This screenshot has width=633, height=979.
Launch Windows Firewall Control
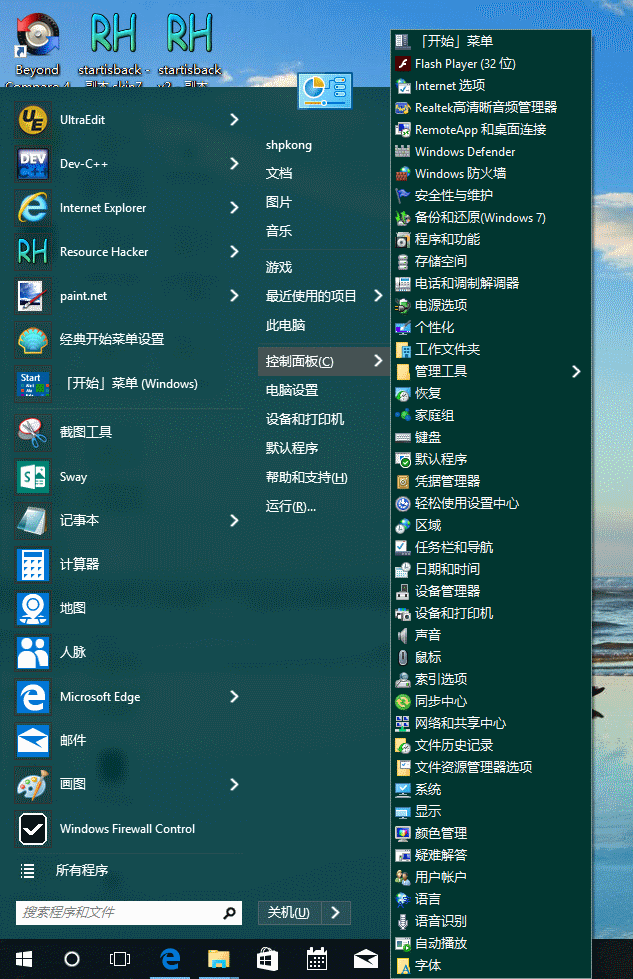pyautogui.click(x=128, y=829)
